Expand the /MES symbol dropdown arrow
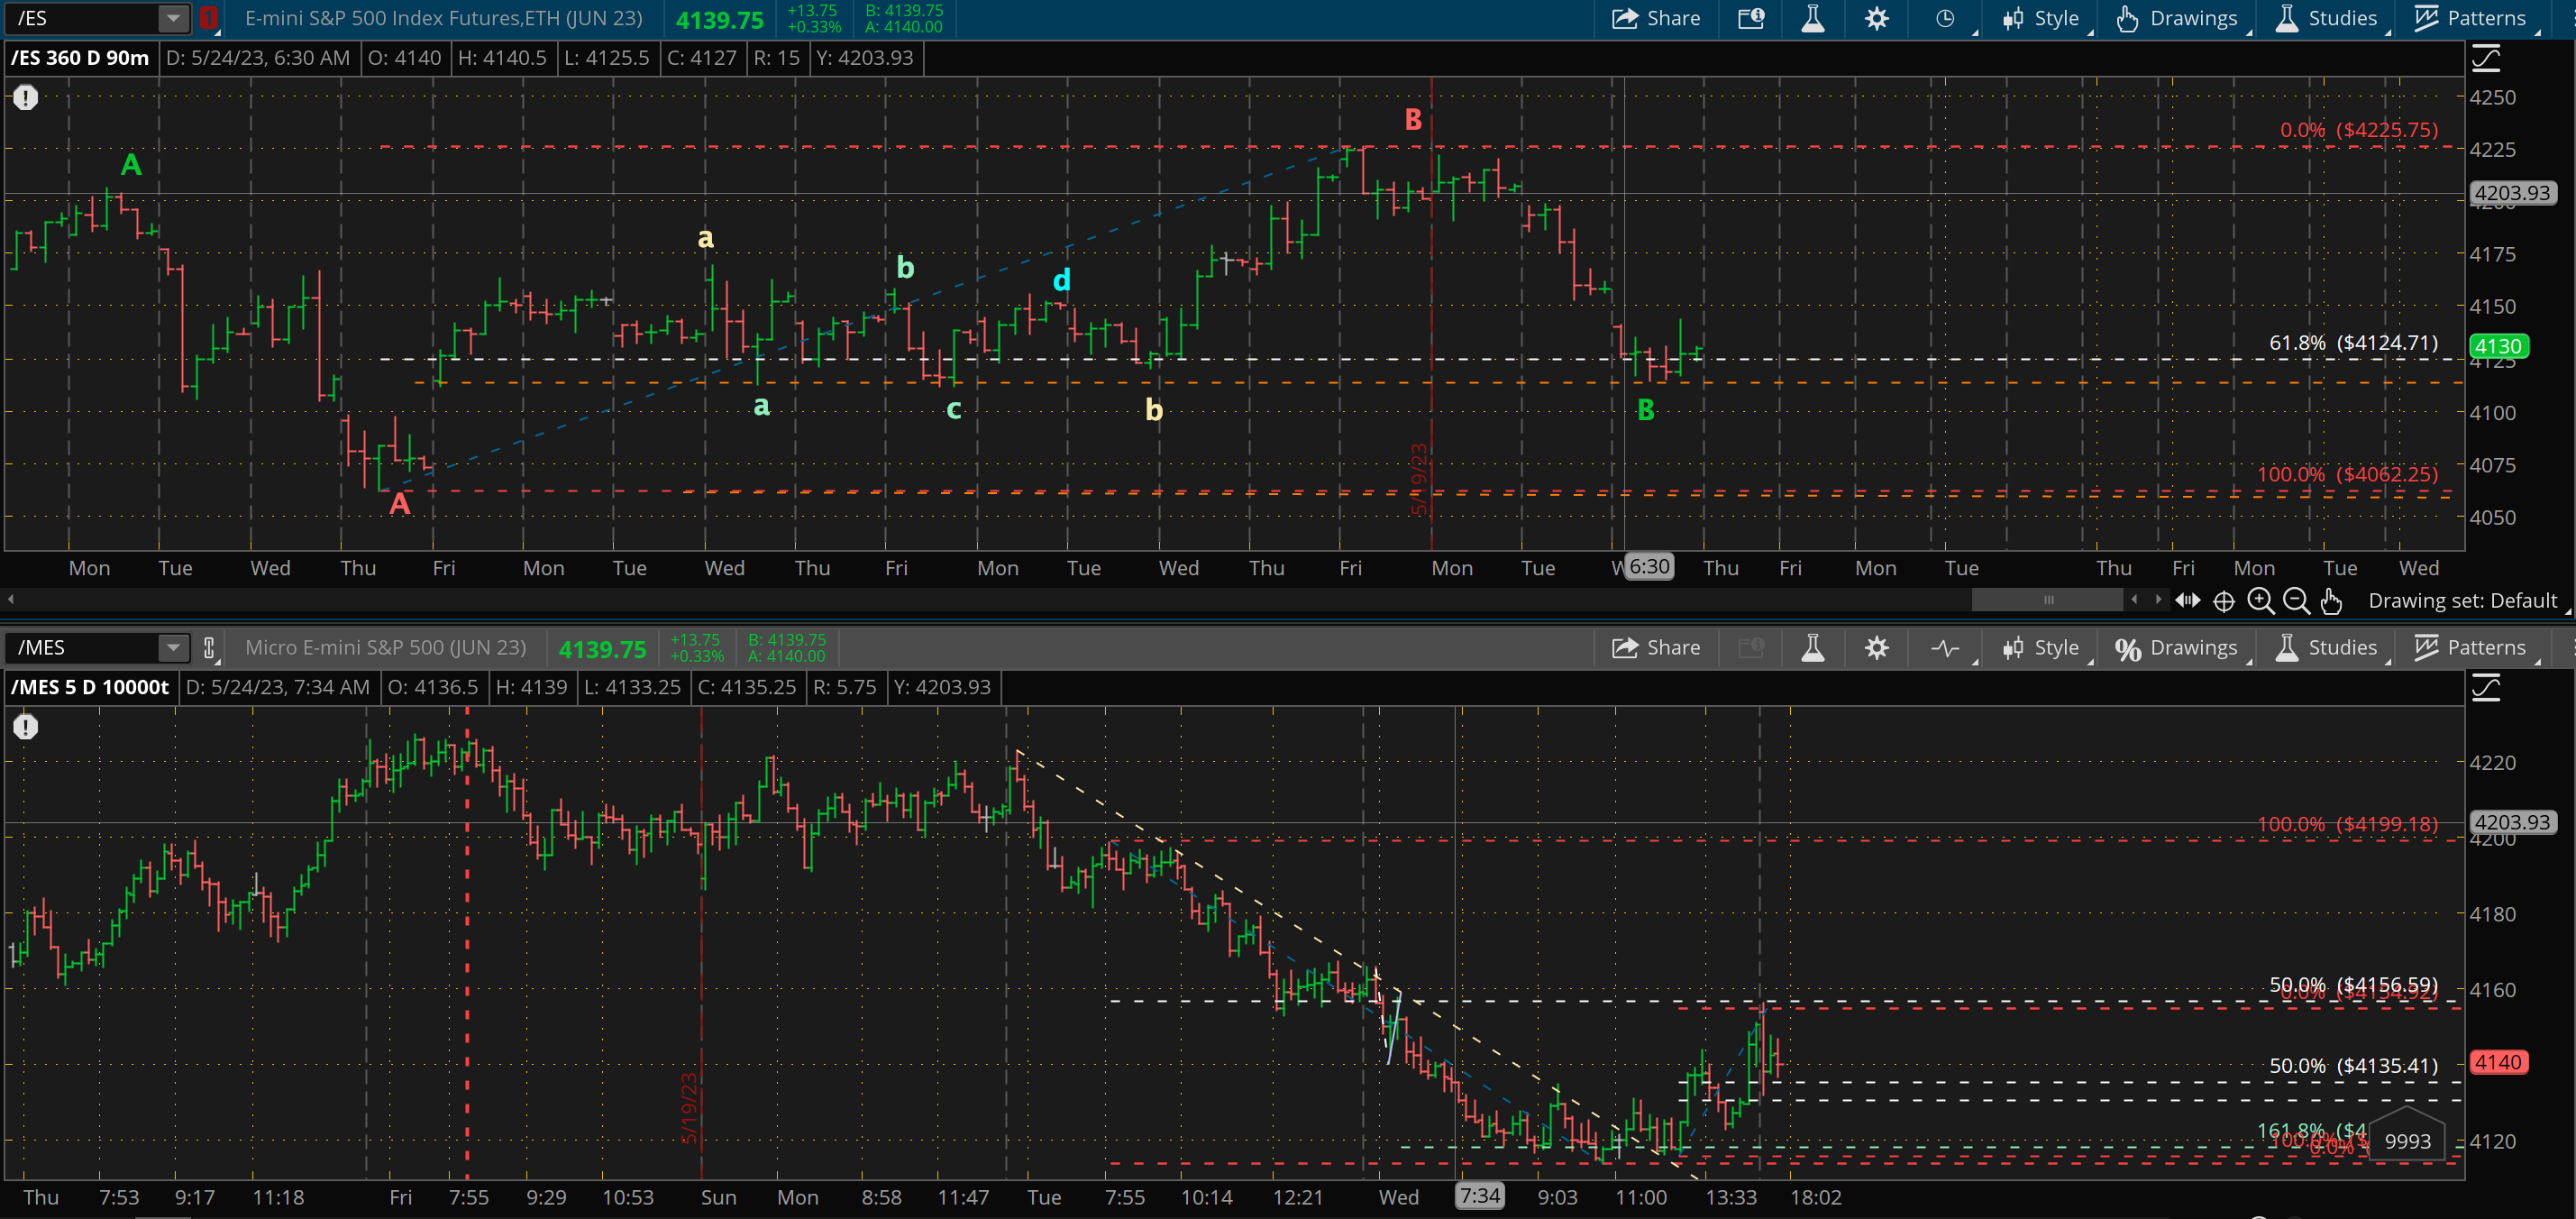 click(x=173, y=648)
